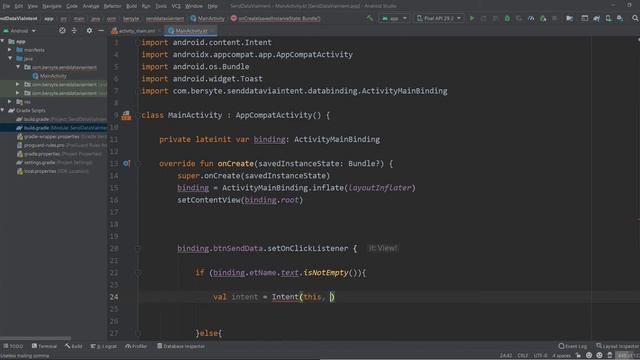Screen dimensions: 640x360
Task: Select MainActivity in the project tree
Action: tap(49, 76)
